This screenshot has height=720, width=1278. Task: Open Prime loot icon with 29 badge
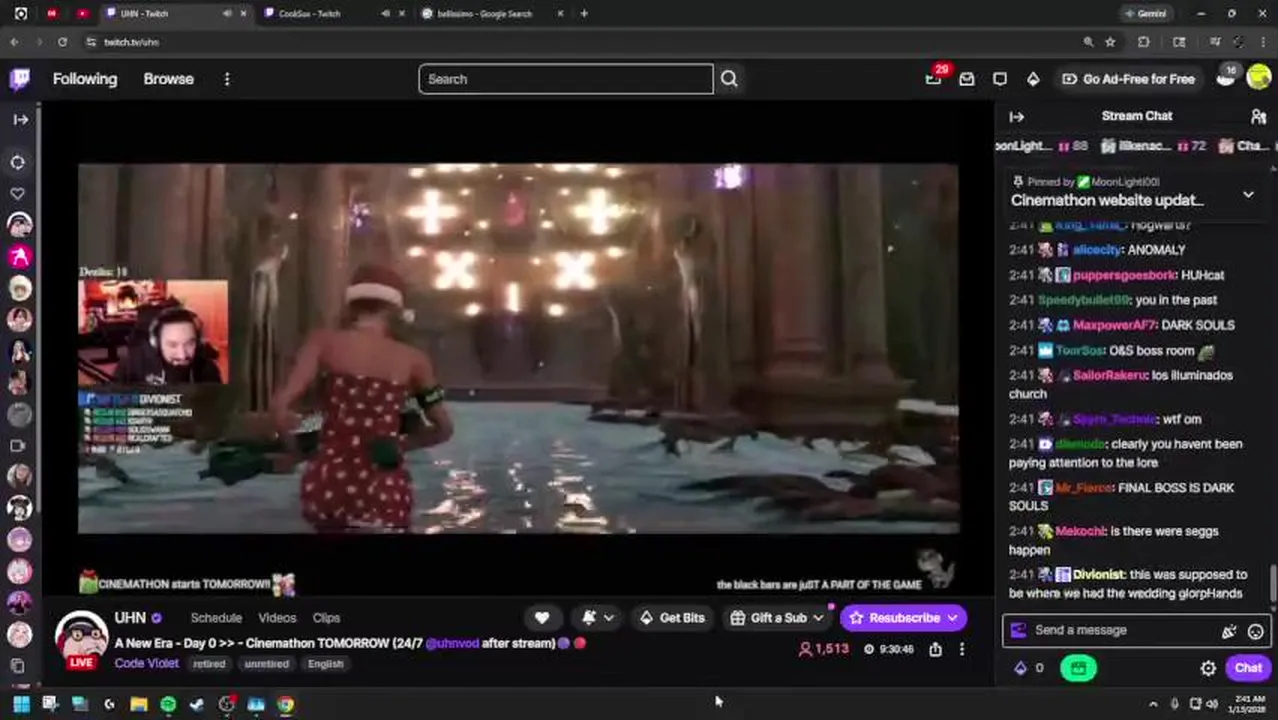pyautogui.click(x=933, y=79)
